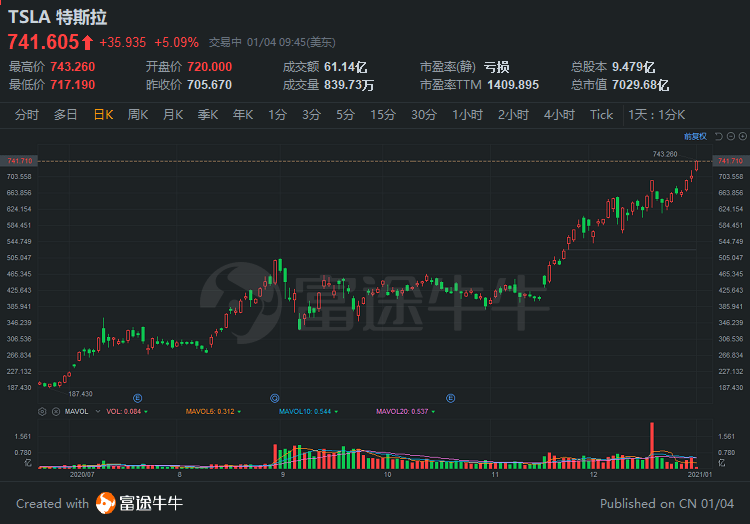This screenshot has width=750, height=524.
Task: Select the 季K quarterly chart tab
Action: pos(208,115)
